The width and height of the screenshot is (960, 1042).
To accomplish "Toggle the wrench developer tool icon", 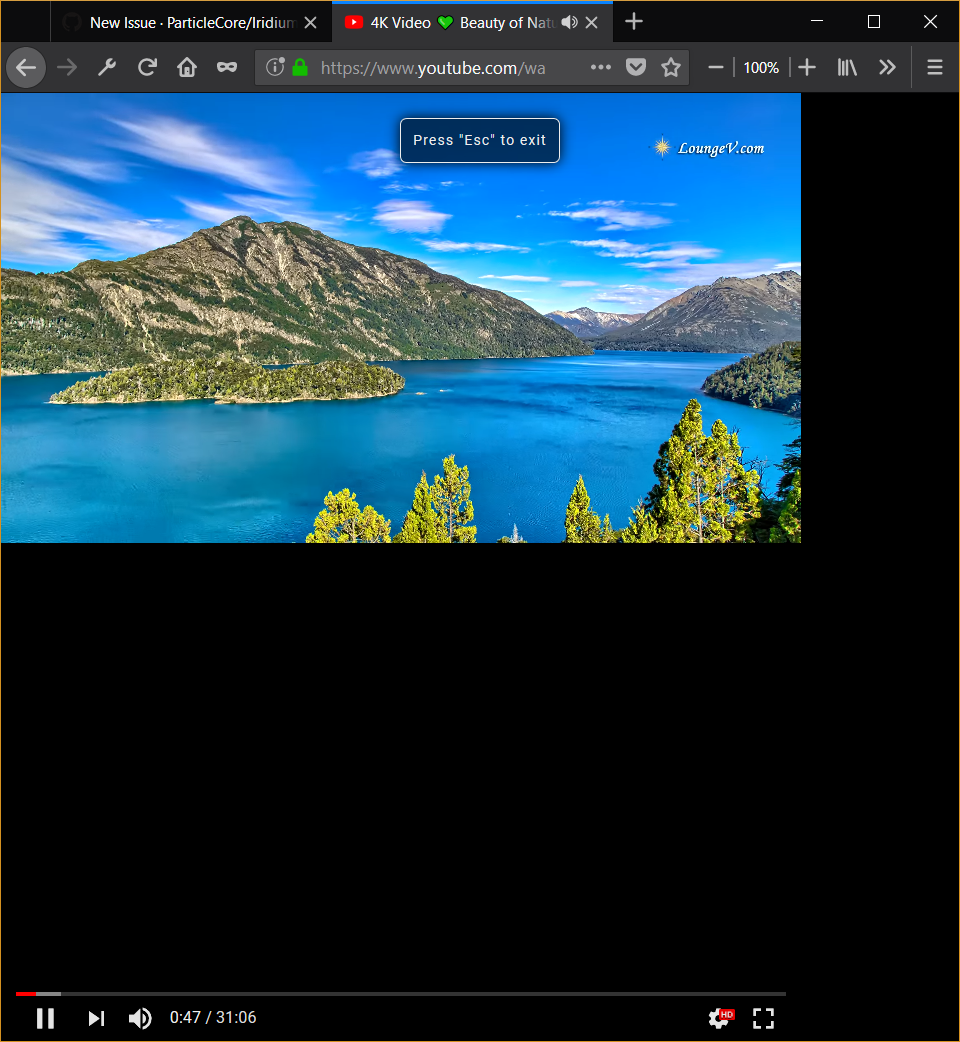I will [x=107, y=67].
